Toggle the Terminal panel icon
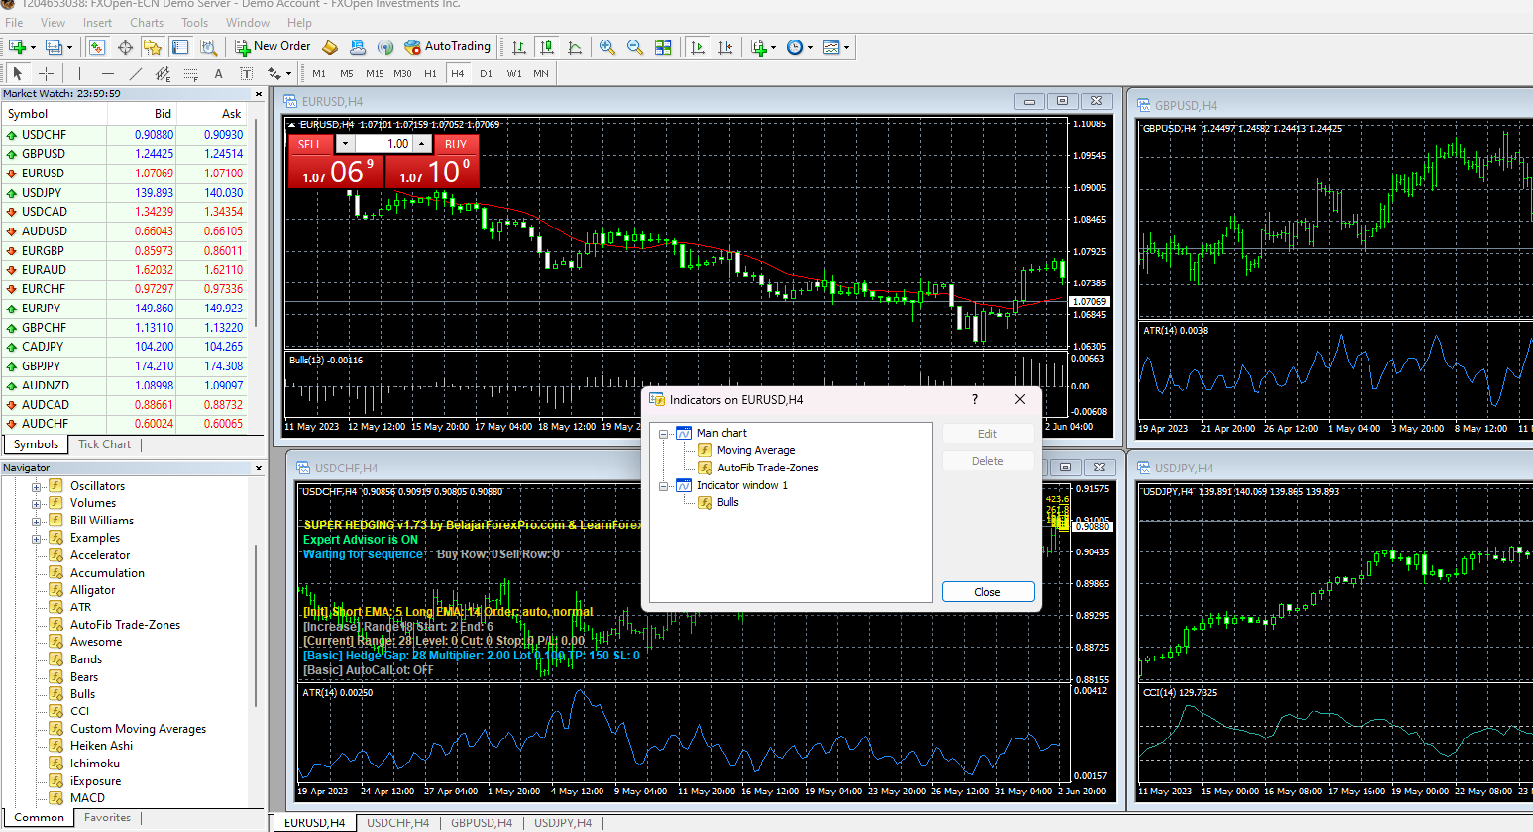The image size is (1533, 832). (x=180, y=47)
